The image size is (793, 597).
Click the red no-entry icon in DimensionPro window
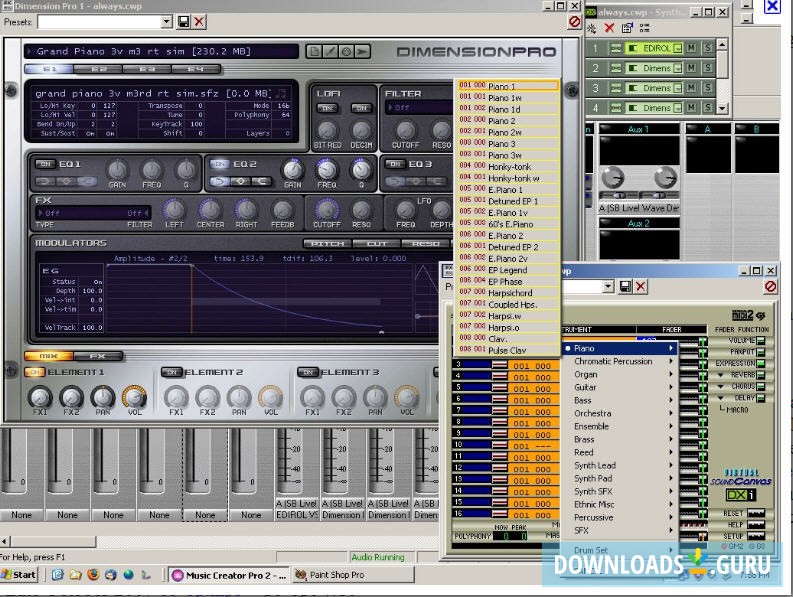(574, 21)
